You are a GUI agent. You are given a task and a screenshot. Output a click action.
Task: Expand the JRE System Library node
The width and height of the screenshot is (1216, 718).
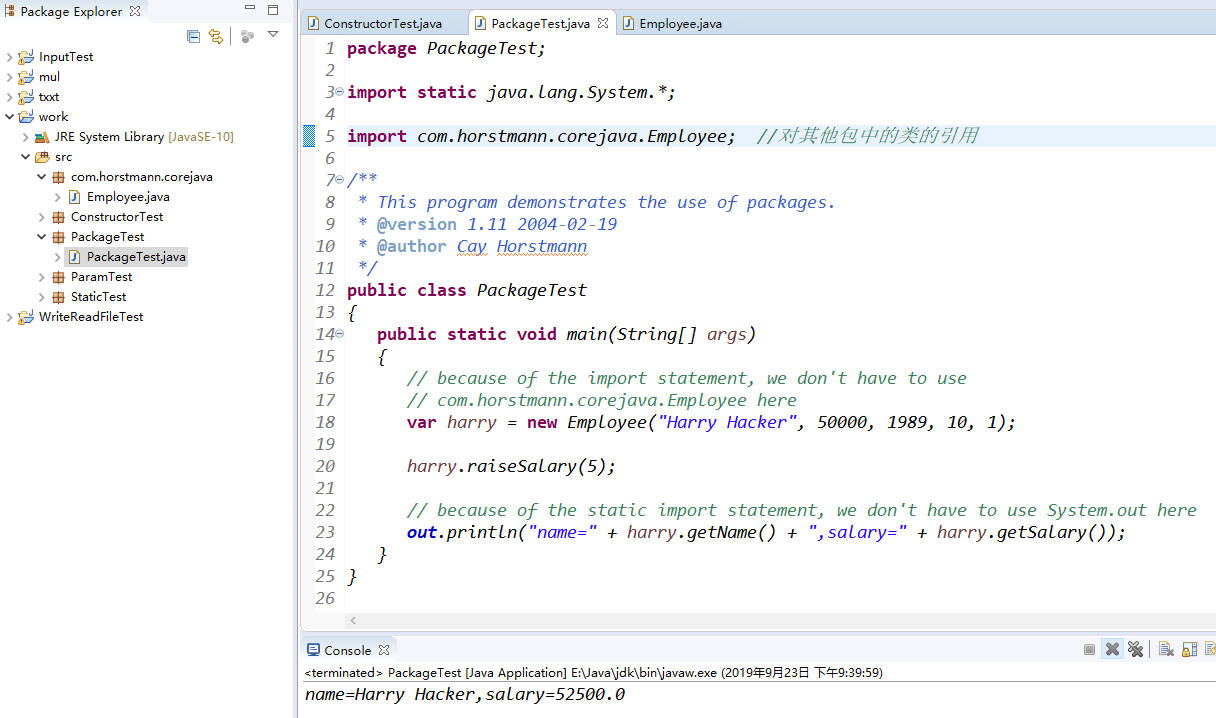26,137
